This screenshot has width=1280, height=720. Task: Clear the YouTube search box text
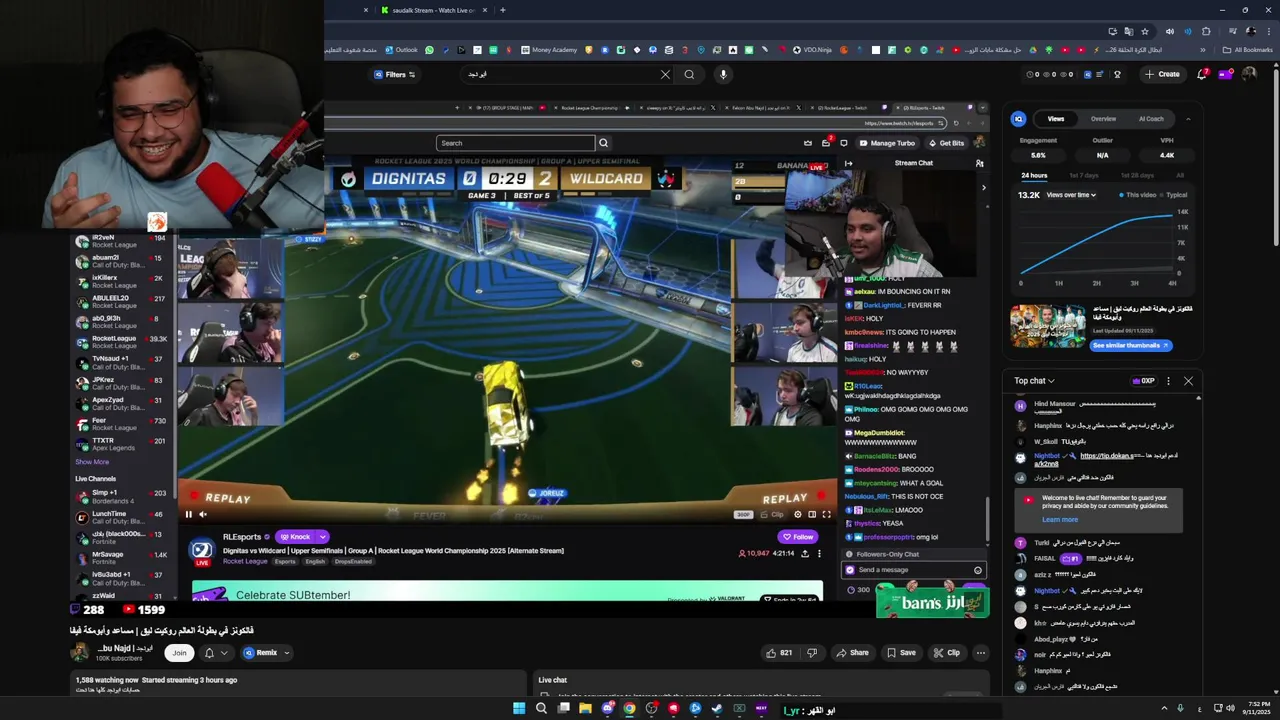pyautogui.click(x=665, y=74)
